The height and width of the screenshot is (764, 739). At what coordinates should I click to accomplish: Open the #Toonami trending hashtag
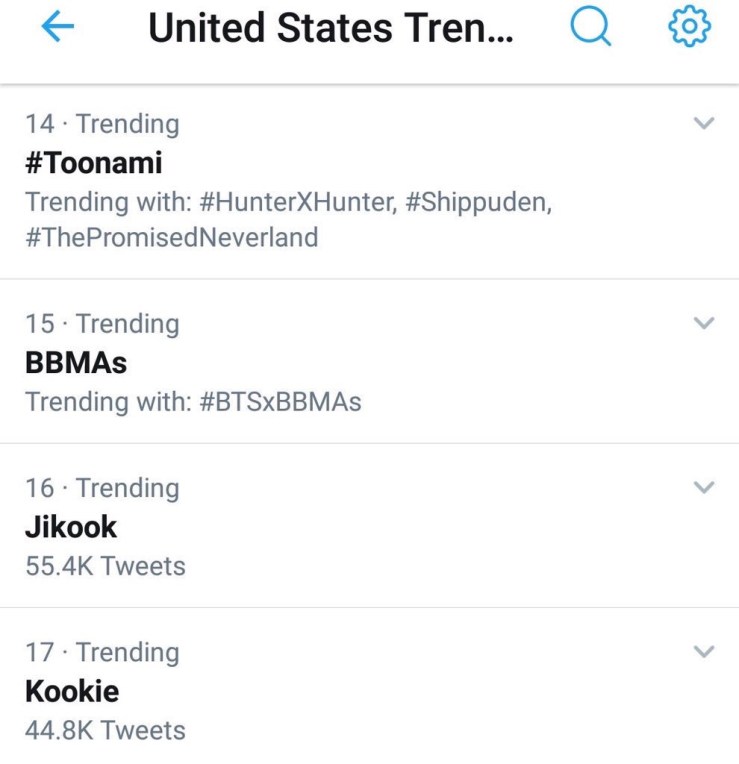[x=93, y=163]
